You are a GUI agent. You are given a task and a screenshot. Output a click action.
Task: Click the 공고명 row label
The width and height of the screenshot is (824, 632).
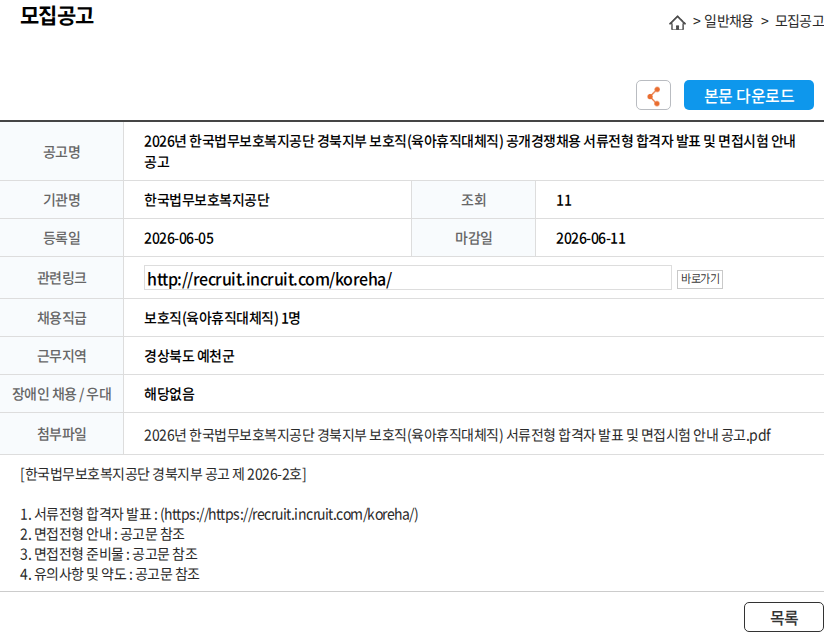61,152
